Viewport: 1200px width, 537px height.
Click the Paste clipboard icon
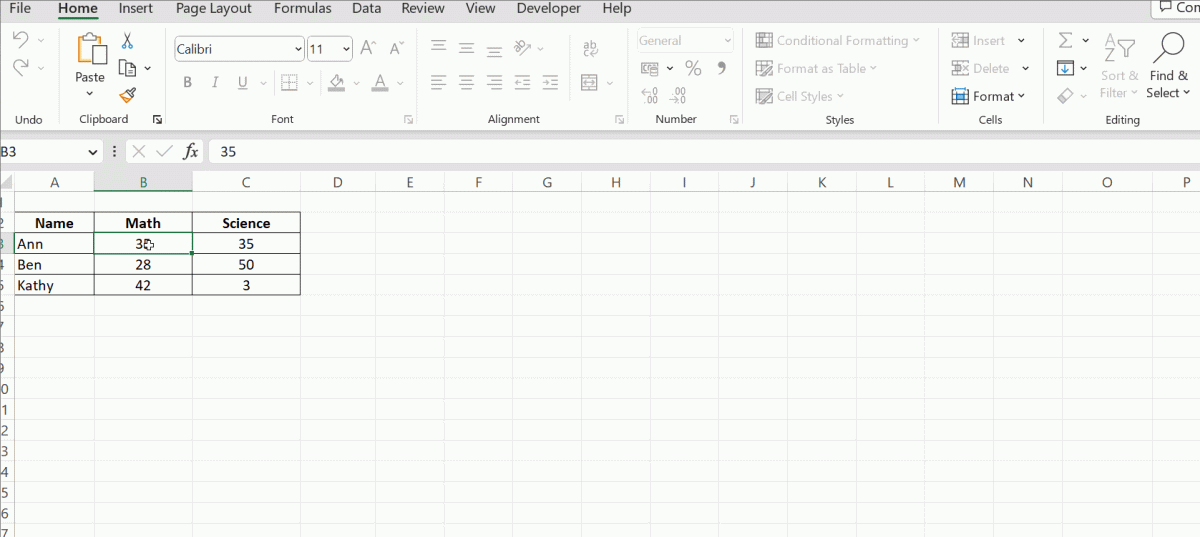[90, 49]
